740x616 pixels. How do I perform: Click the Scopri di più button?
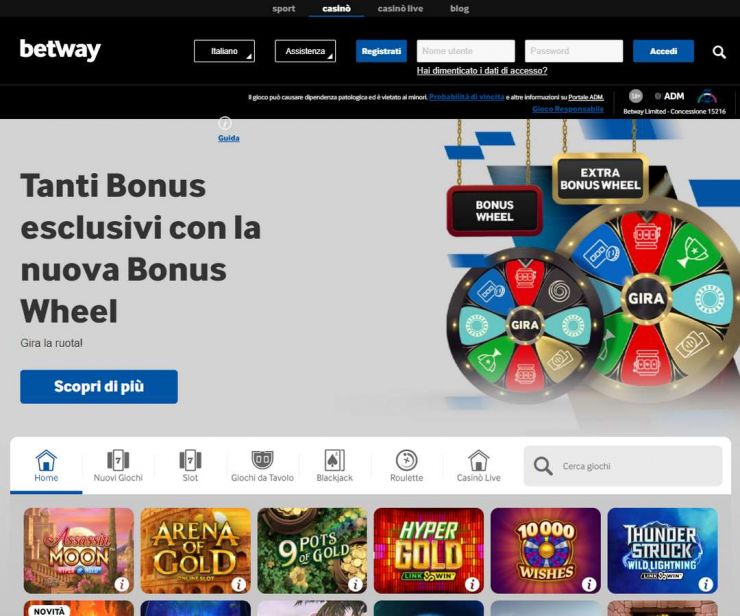pyautogui.click(x=99, y=387)
